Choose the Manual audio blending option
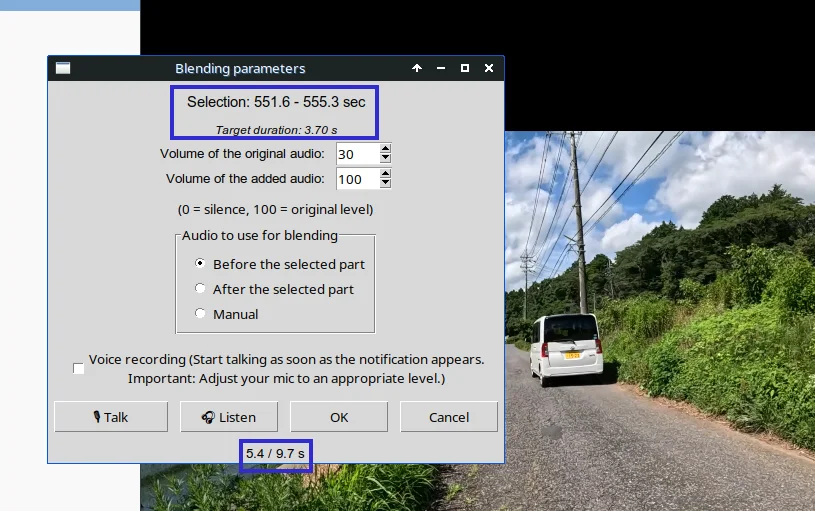 (x=201, y=314)
